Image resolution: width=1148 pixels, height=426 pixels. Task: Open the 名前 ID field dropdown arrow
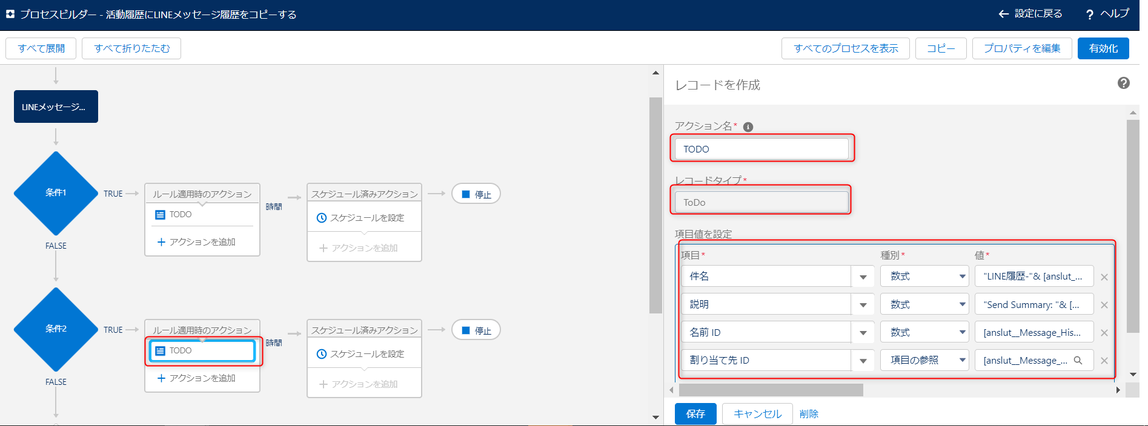coord(862,333)
